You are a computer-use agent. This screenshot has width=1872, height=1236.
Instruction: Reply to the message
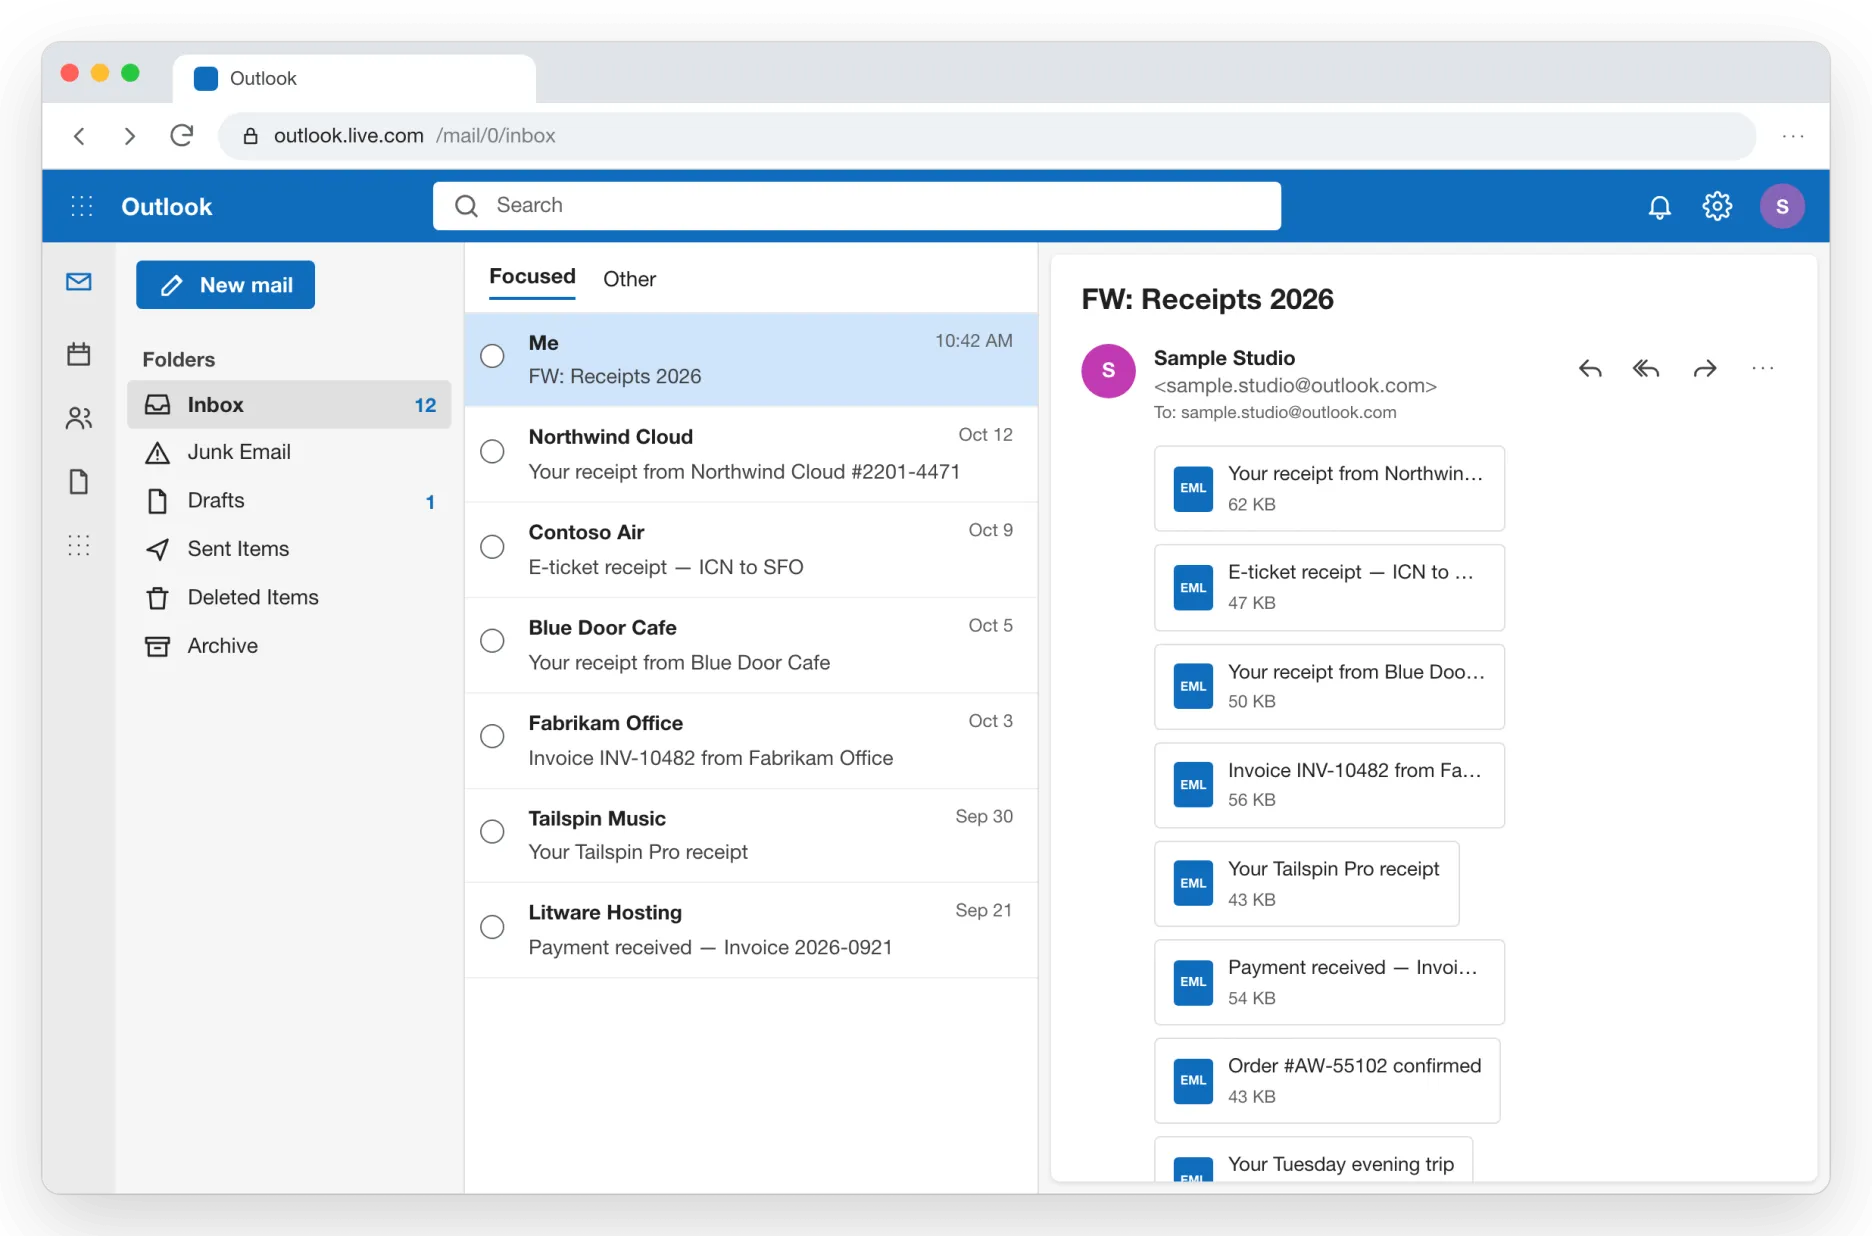coord(1590,369)
